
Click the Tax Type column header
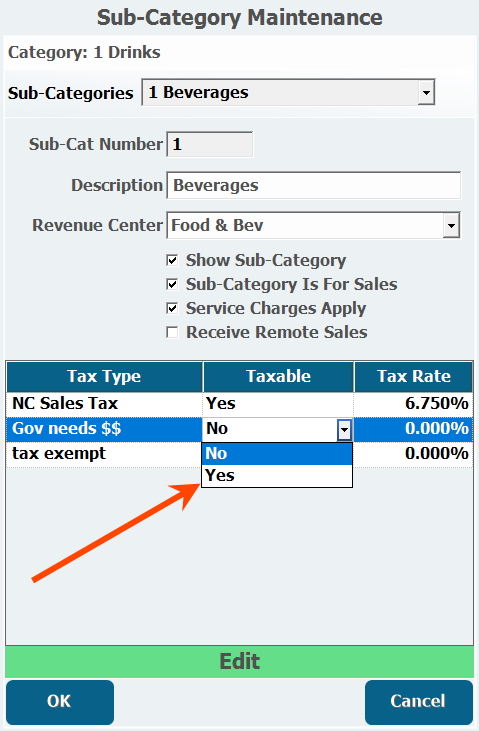pos(104,376)
